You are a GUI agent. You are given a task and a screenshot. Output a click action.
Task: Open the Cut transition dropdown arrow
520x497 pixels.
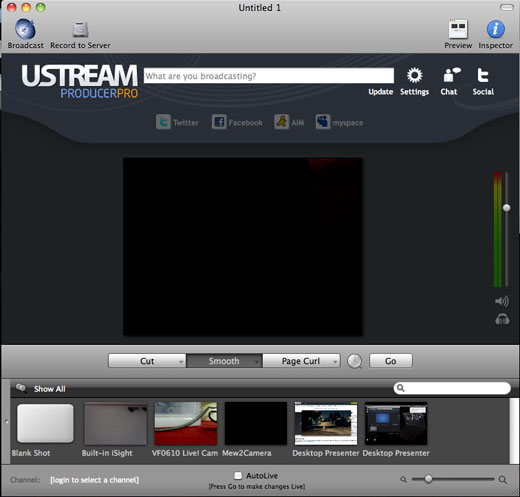click(181, 362)
